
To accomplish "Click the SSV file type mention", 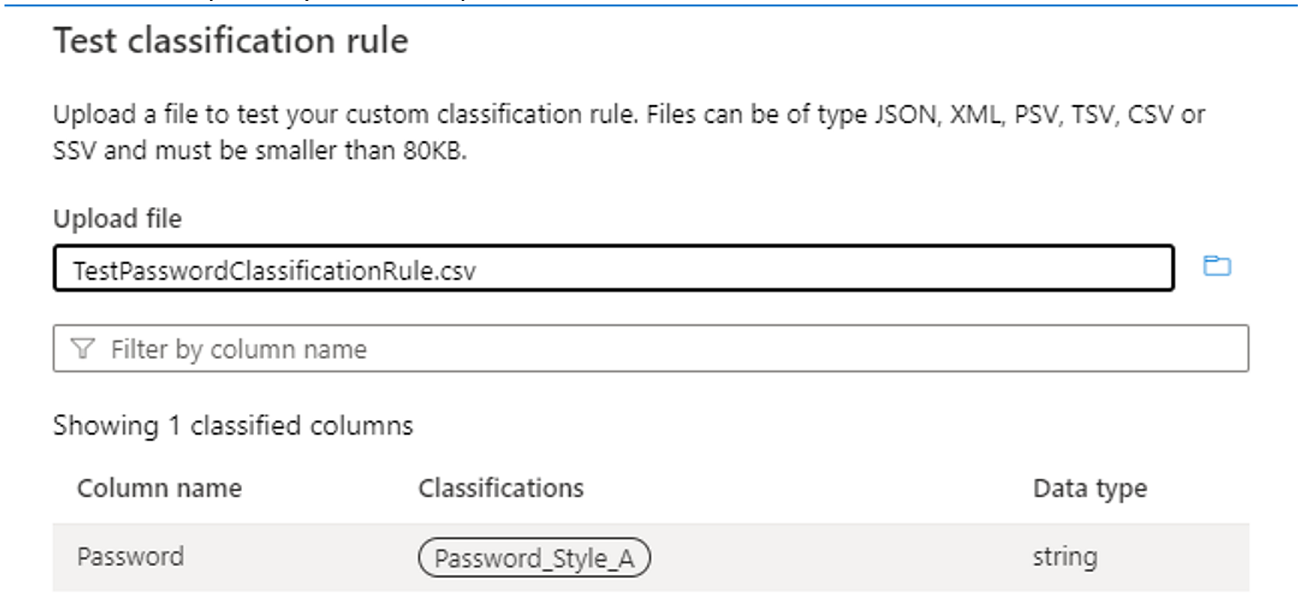I will tap(74, 155).
